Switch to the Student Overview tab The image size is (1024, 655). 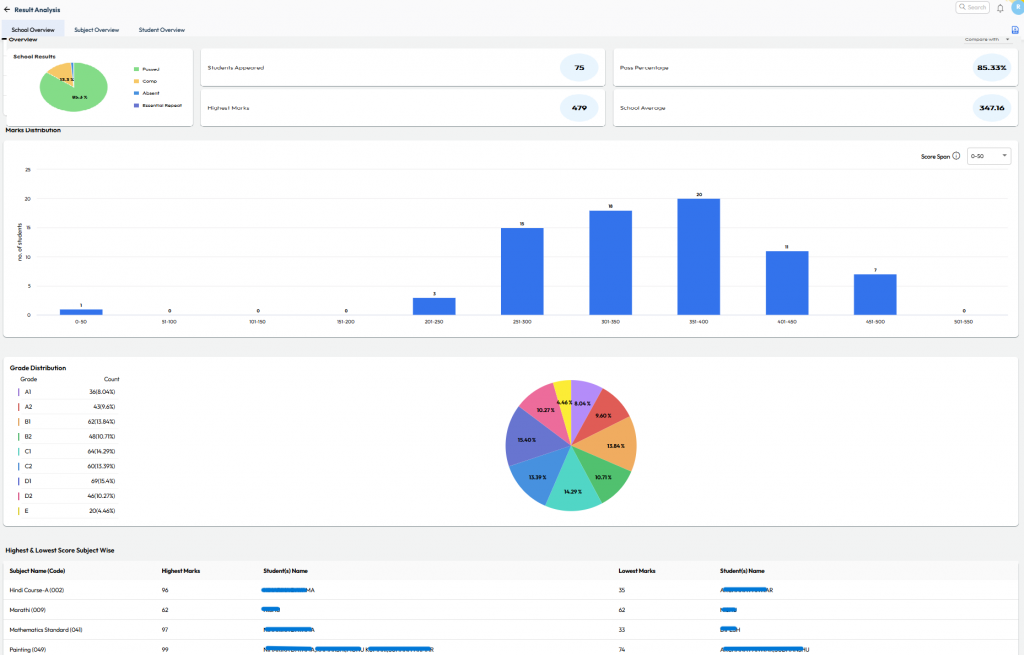(x=161, y=30)
